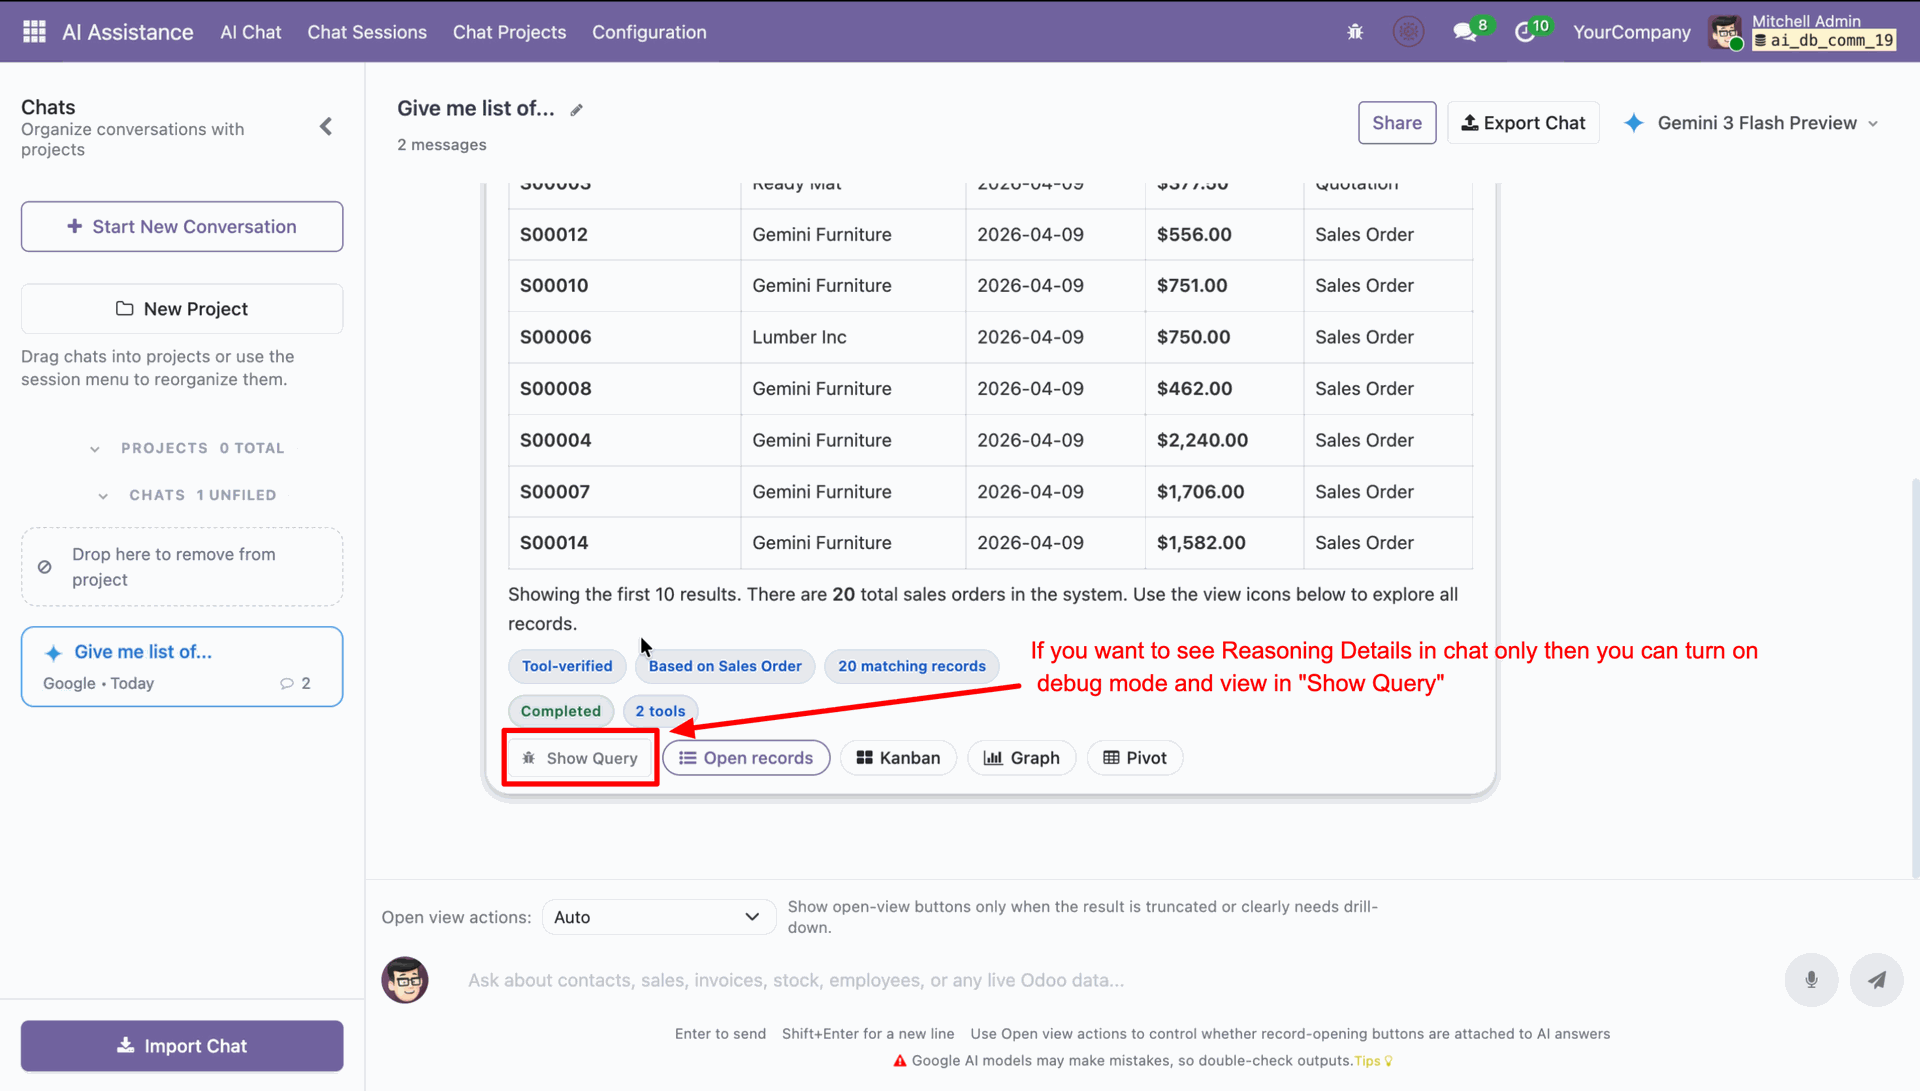
Task: Select the Give me list of... chat
Action: tap(182, 667)
